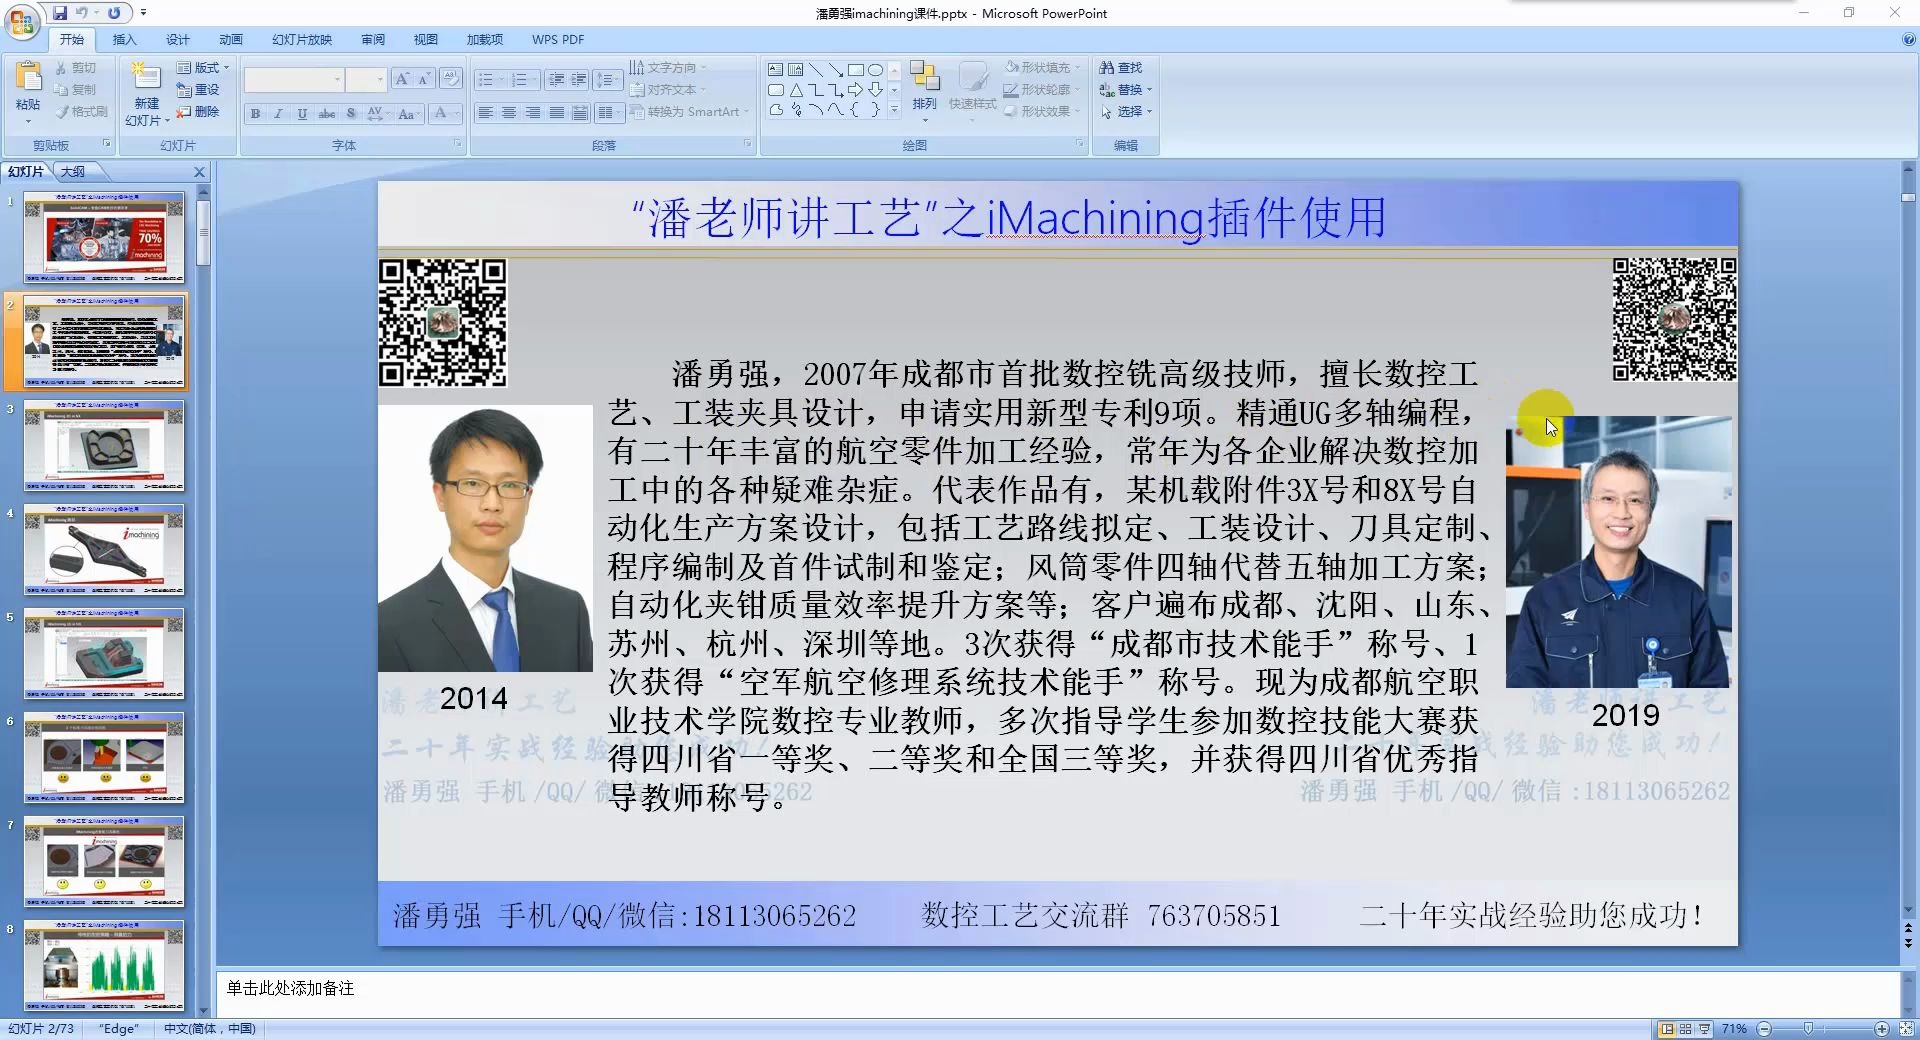Click 新建幻灯片 new slide icon
The width and height of the screenshot is (1920, 1040).
pos(147,78)
